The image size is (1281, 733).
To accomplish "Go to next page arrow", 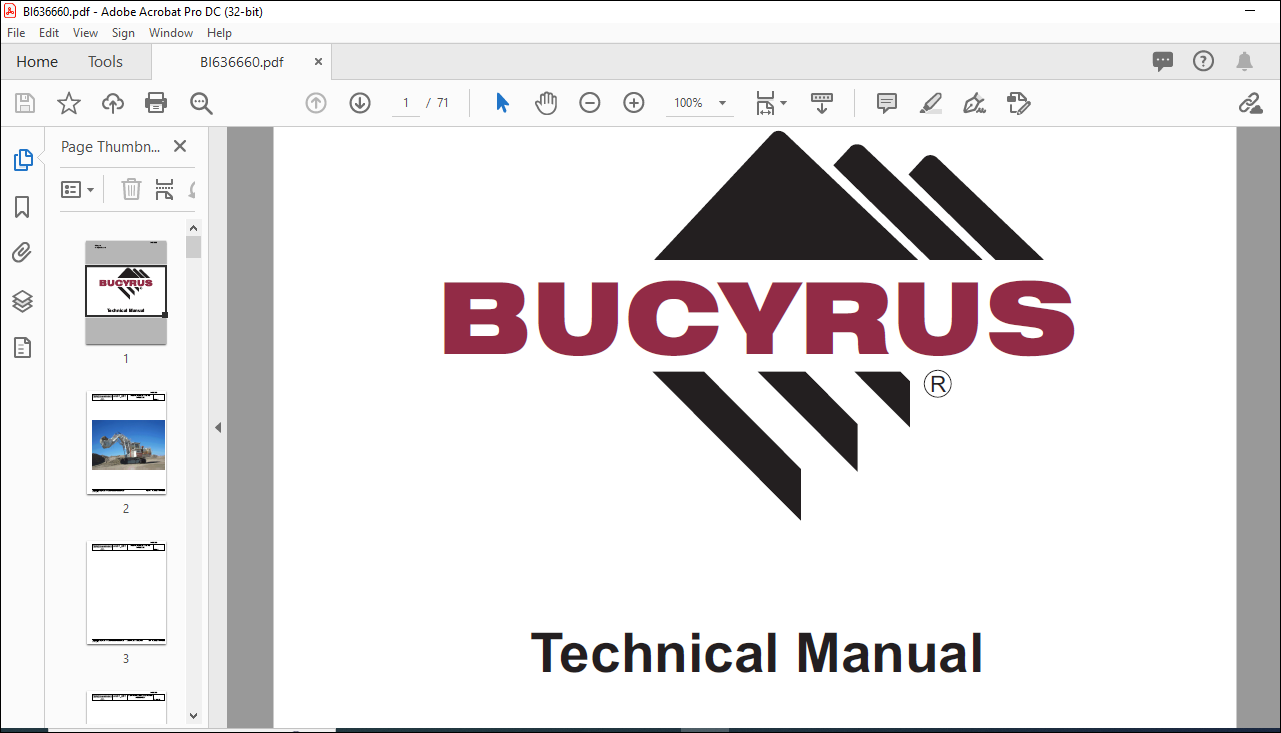I will (360, 103).
